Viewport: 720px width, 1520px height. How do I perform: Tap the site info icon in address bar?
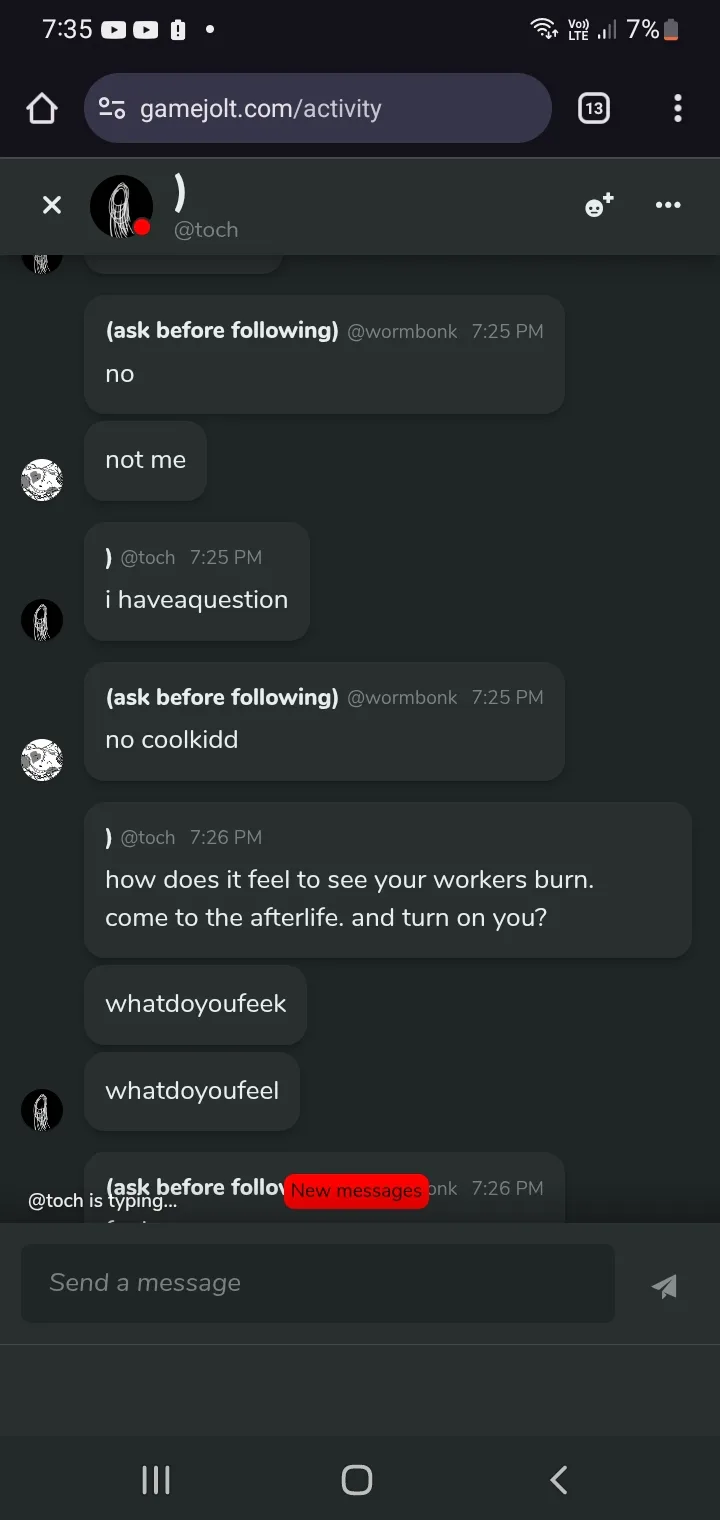tap(112, 108)
